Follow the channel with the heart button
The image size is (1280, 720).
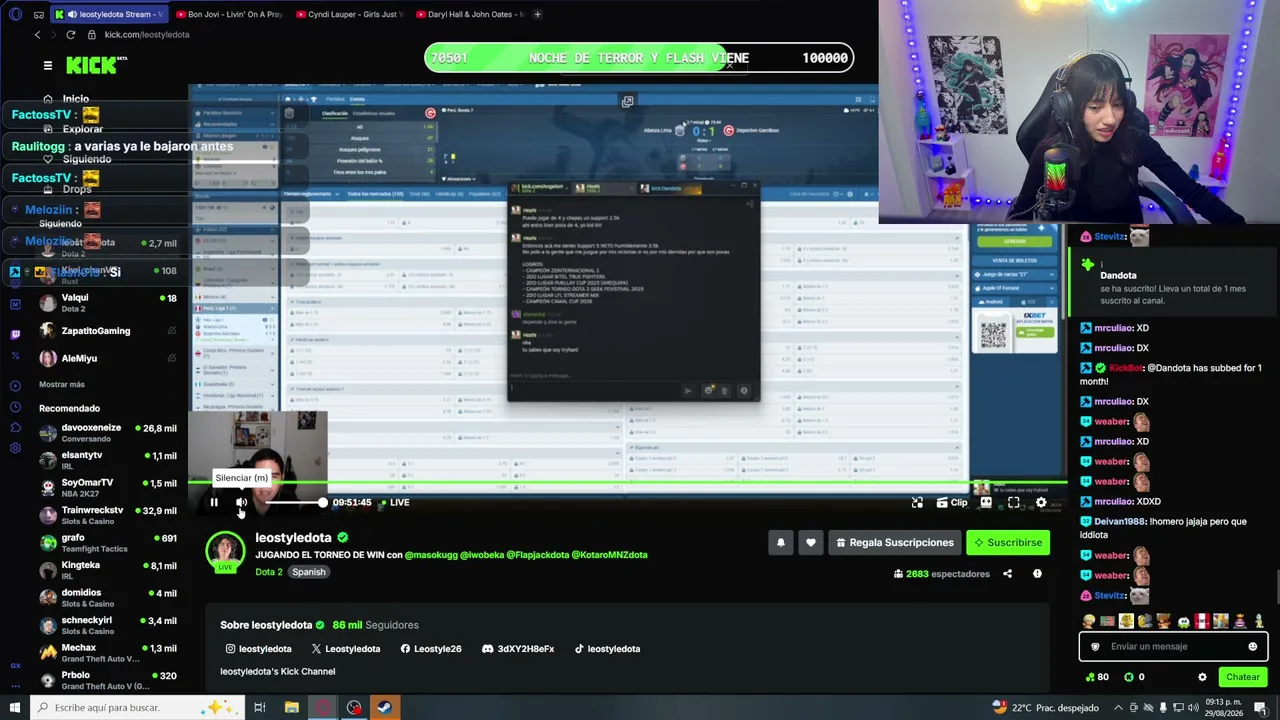[811, 542]
